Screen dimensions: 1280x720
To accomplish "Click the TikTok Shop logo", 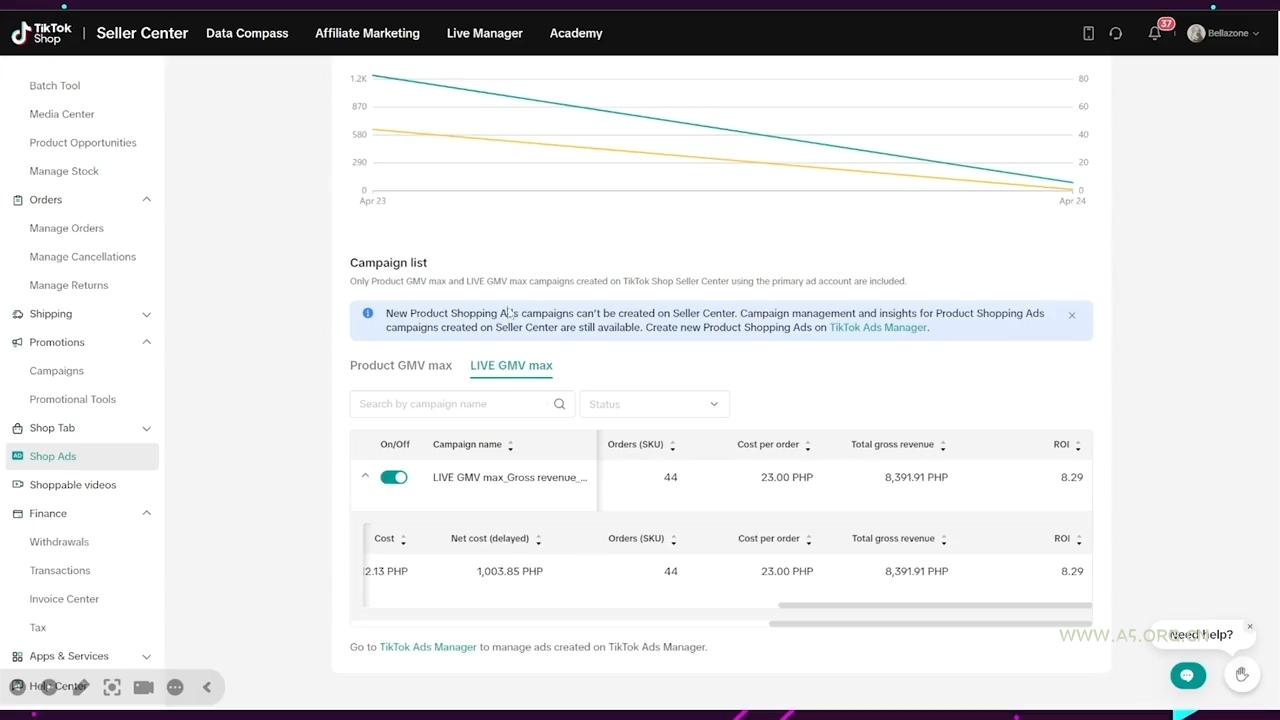I will tap(42, 33).
